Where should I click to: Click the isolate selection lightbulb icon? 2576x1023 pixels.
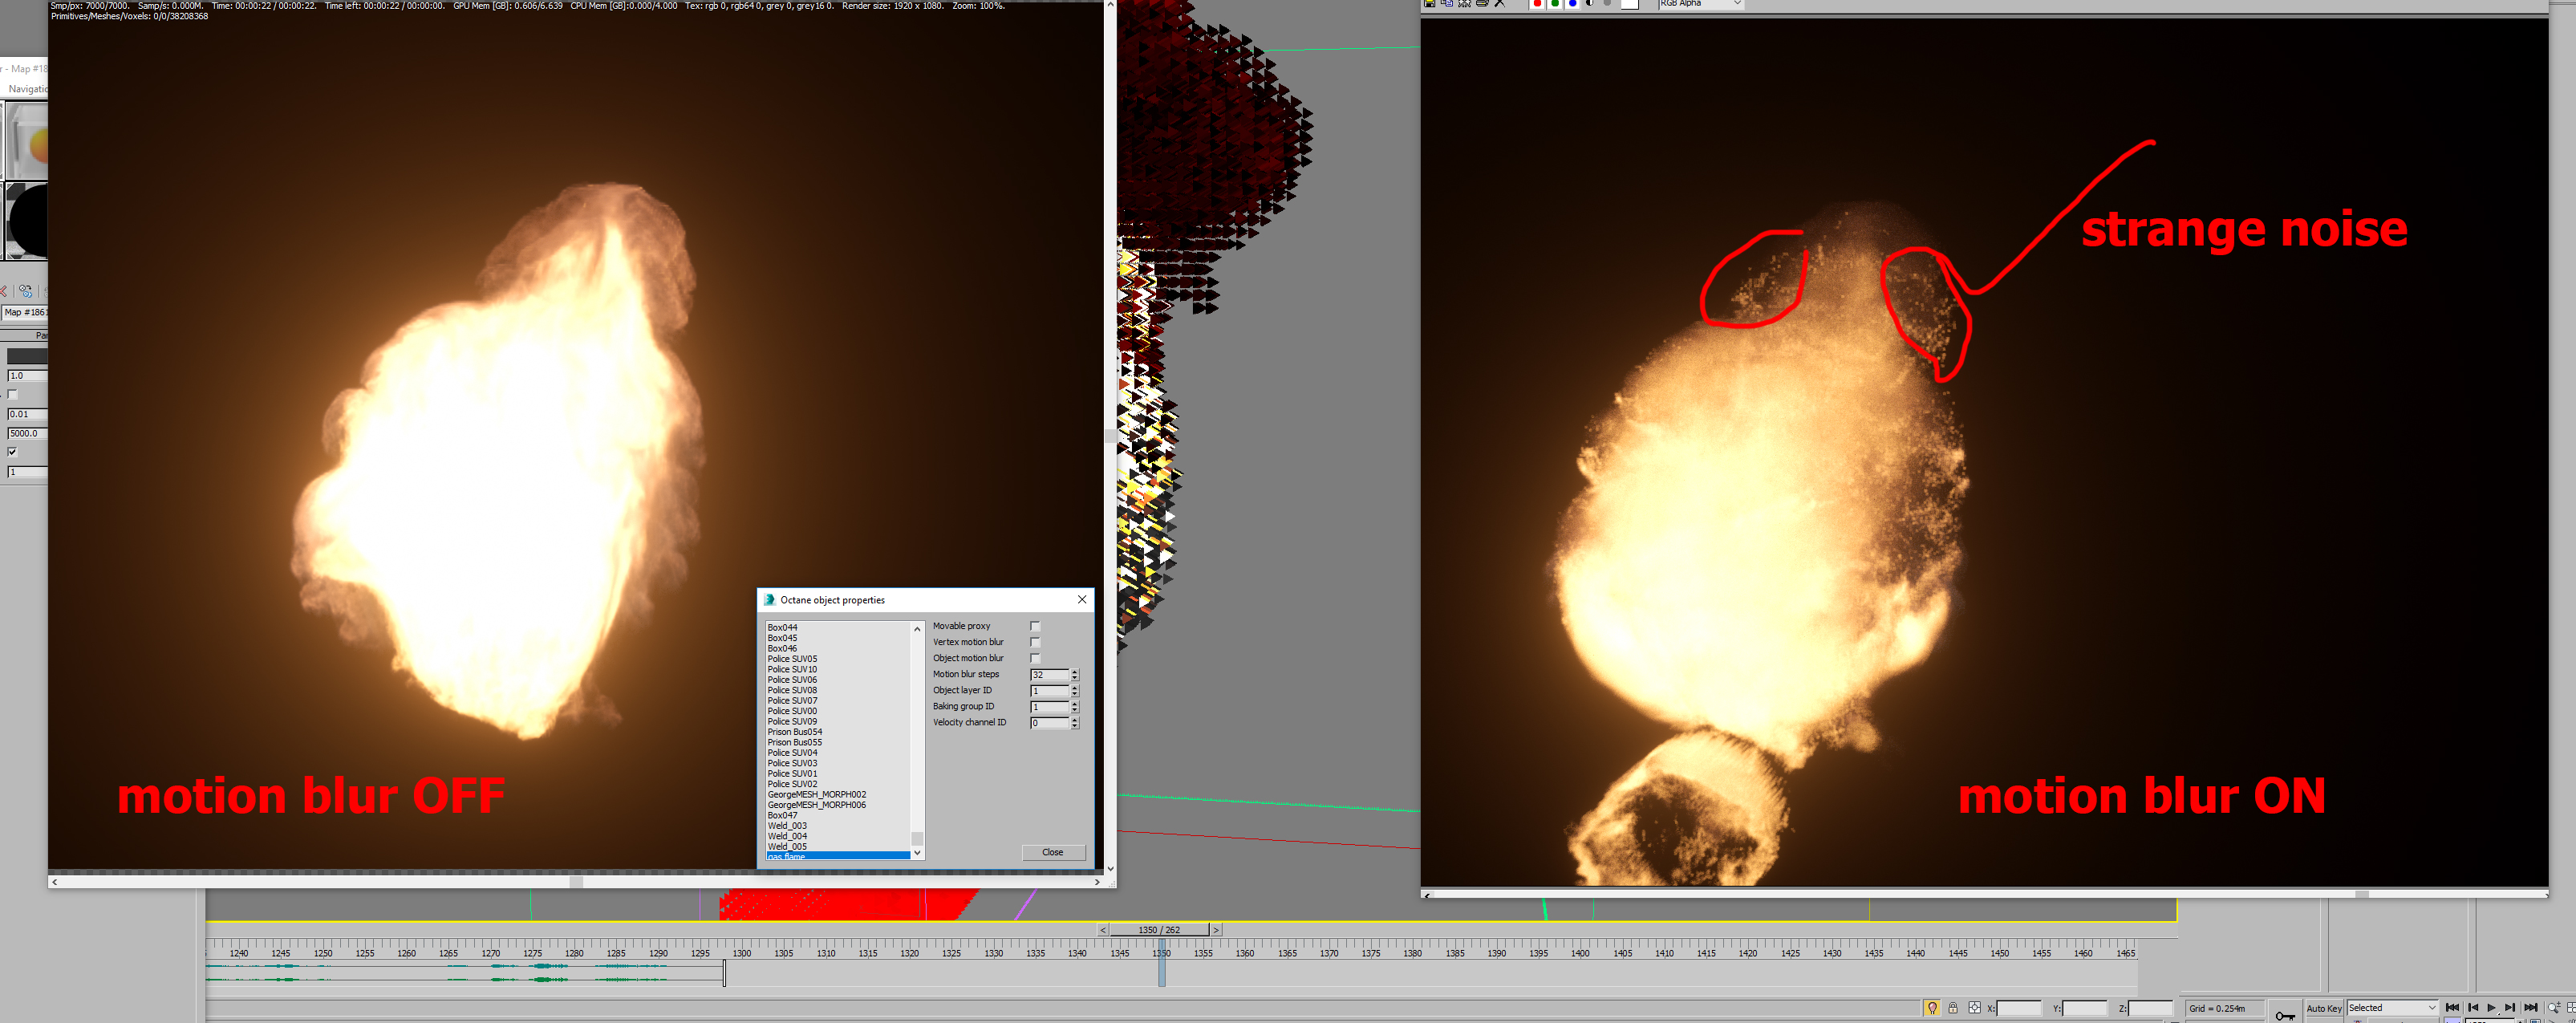pyautogui.click(x=1932, y=1008)
